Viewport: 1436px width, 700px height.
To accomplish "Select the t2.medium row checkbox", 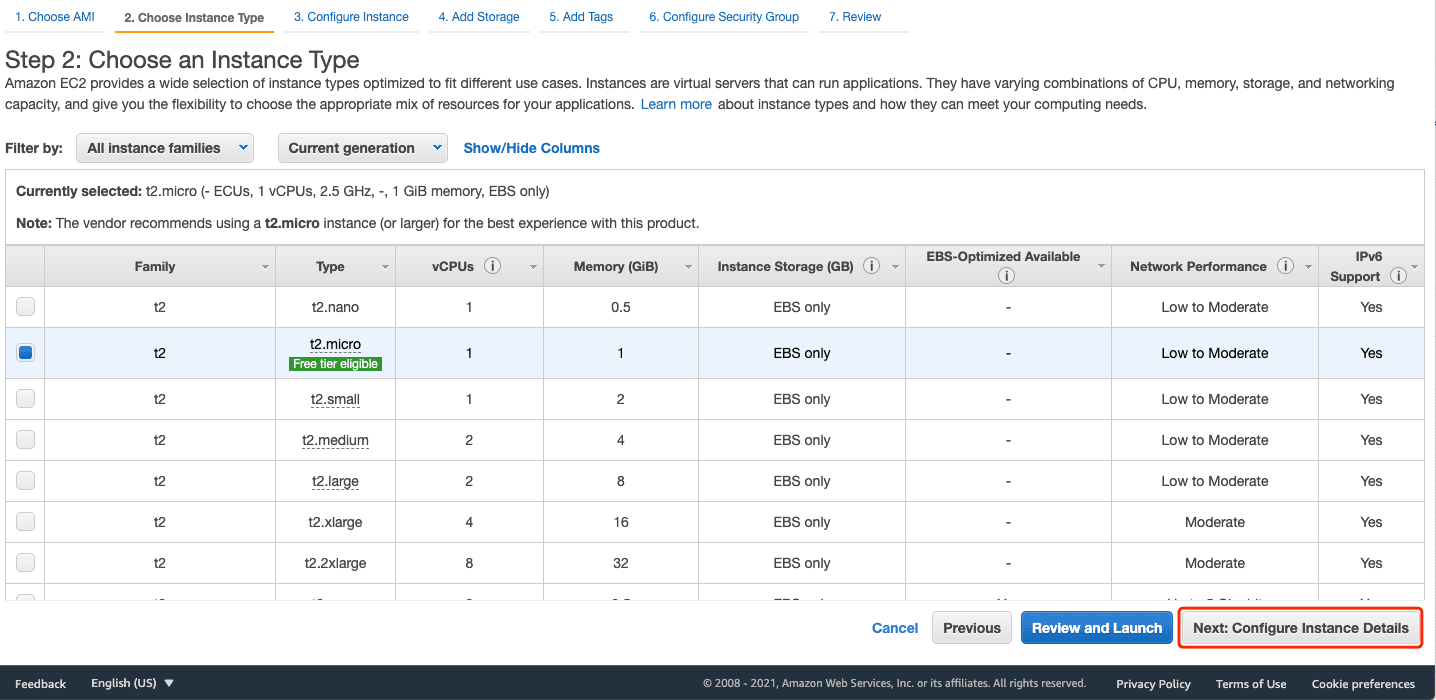I will click(x=25, y=440).
